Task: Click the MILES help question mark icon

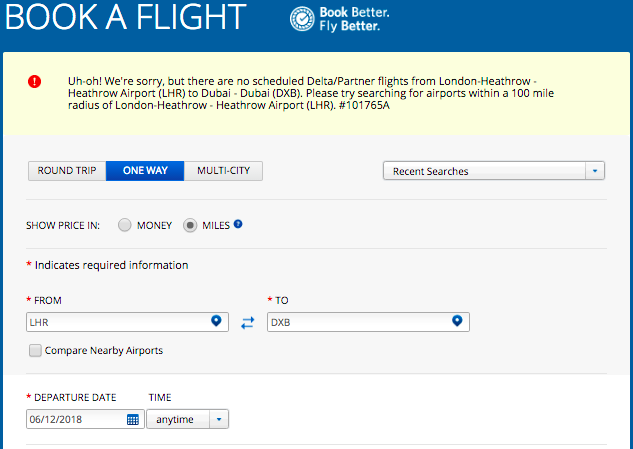Action: pos(238,224)
